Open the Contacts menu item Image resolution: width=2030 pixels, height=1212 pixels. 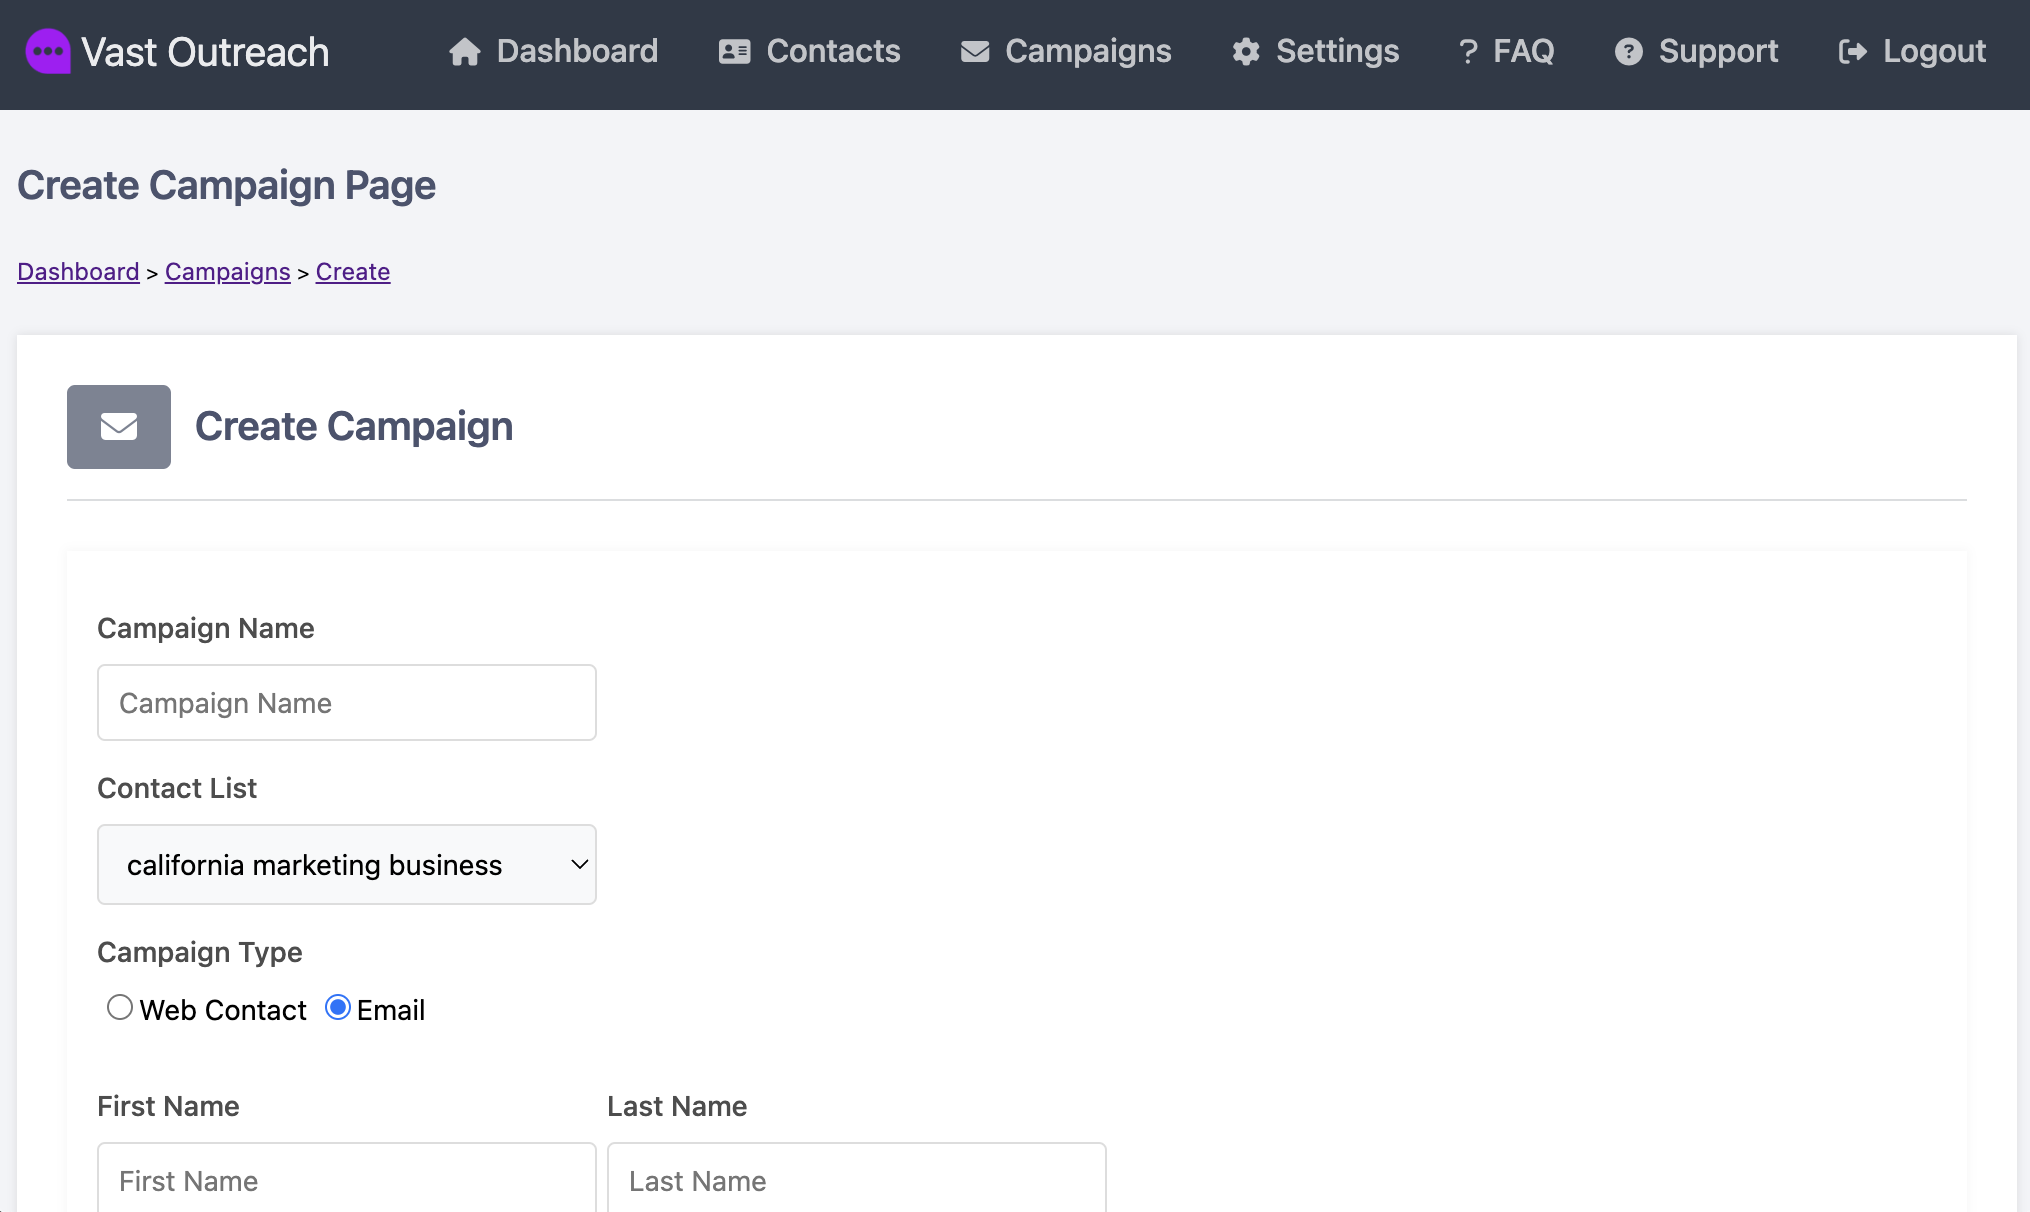tap(810, 52)
